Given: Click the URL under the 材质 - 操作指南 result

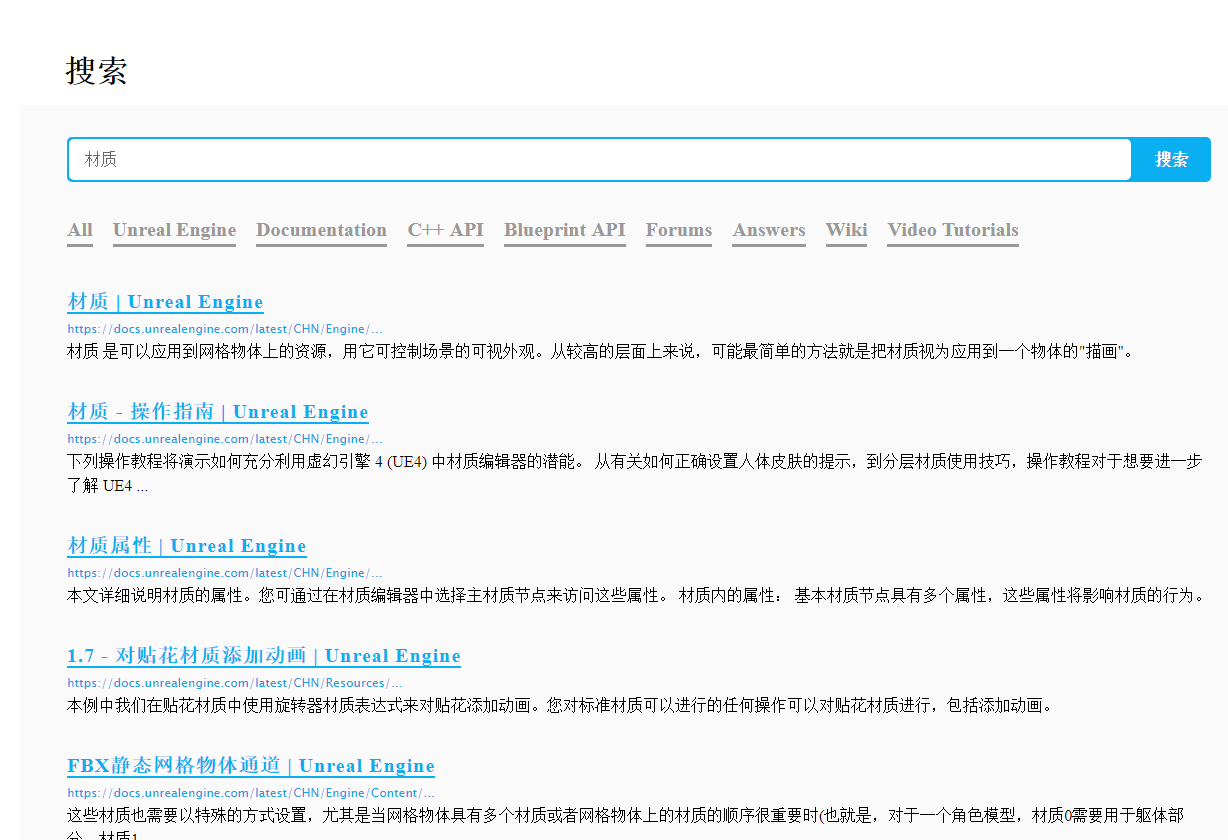Looking at the screenshot, I should (x=225, y=439).
